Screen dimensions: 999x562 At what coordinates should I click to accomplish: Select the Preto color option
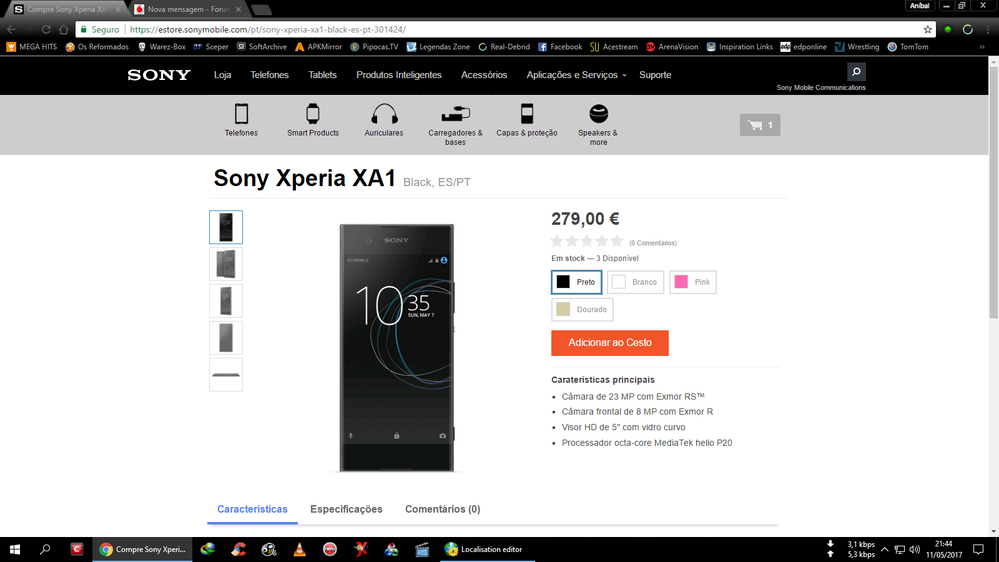coord(577,282)
